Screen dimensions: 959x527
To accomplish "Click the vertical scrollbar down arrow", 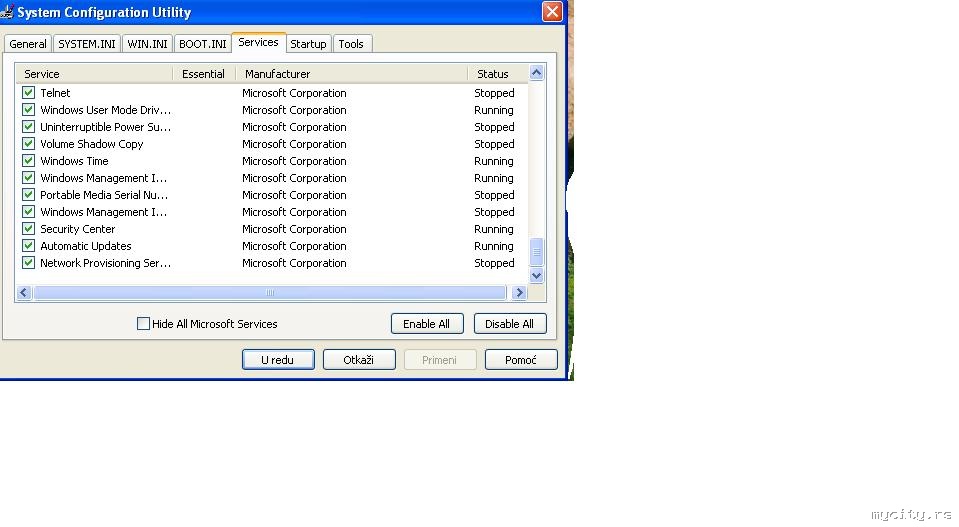I will click(536, 276).
